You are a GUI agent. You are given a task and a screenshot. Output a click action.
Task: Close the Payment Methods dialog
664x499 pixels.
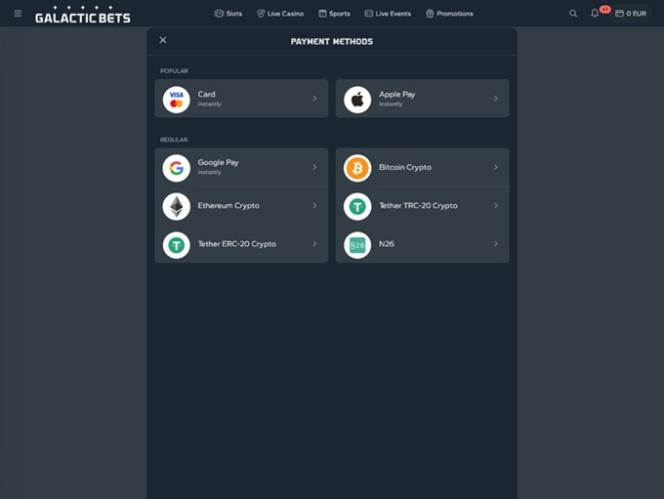coord(163,40)
